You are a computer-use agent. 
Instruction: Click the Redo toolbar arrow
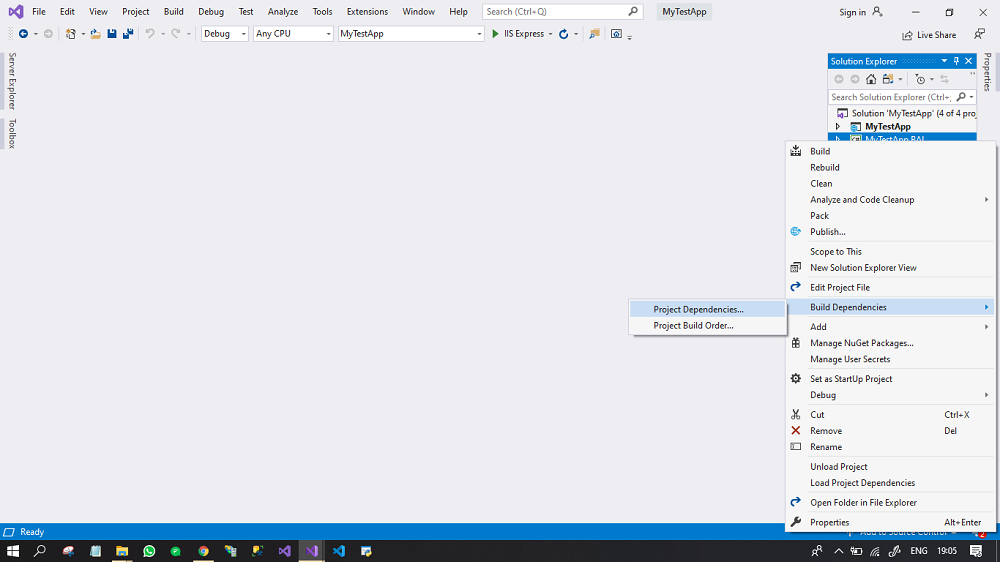pos(175,34)
